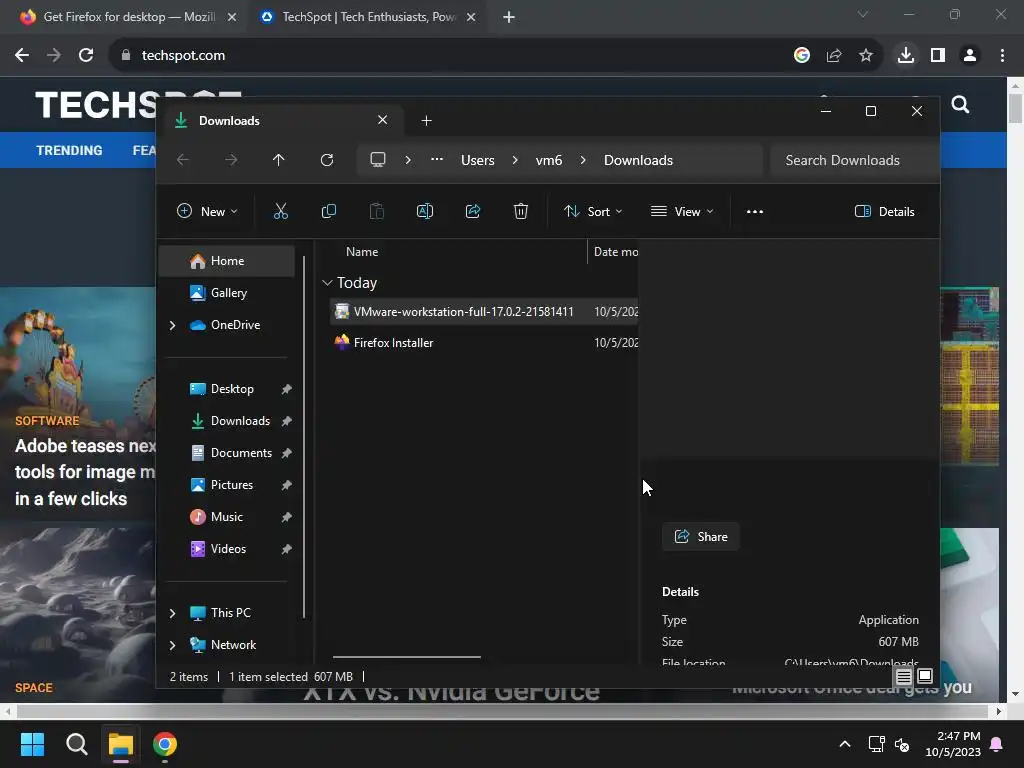Screen dimensions: 1024x768
Task: Click the TechSpot site search magnifier
Action: click(x=960, y=104)
